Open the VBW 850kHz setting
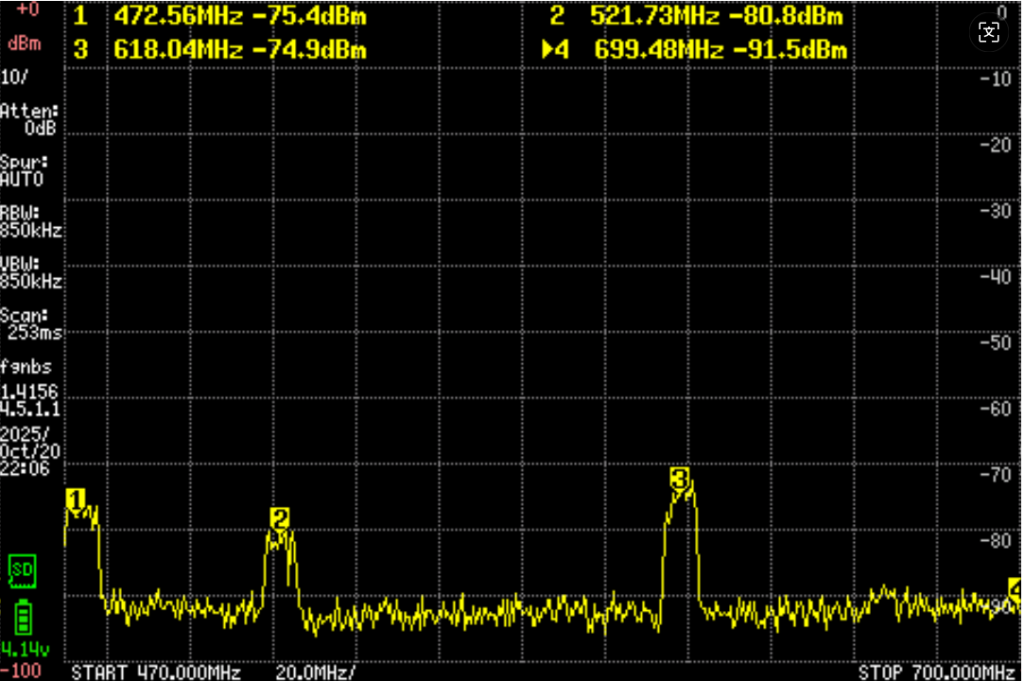The height and width of the screenshot is (681, 1024). 31,274
